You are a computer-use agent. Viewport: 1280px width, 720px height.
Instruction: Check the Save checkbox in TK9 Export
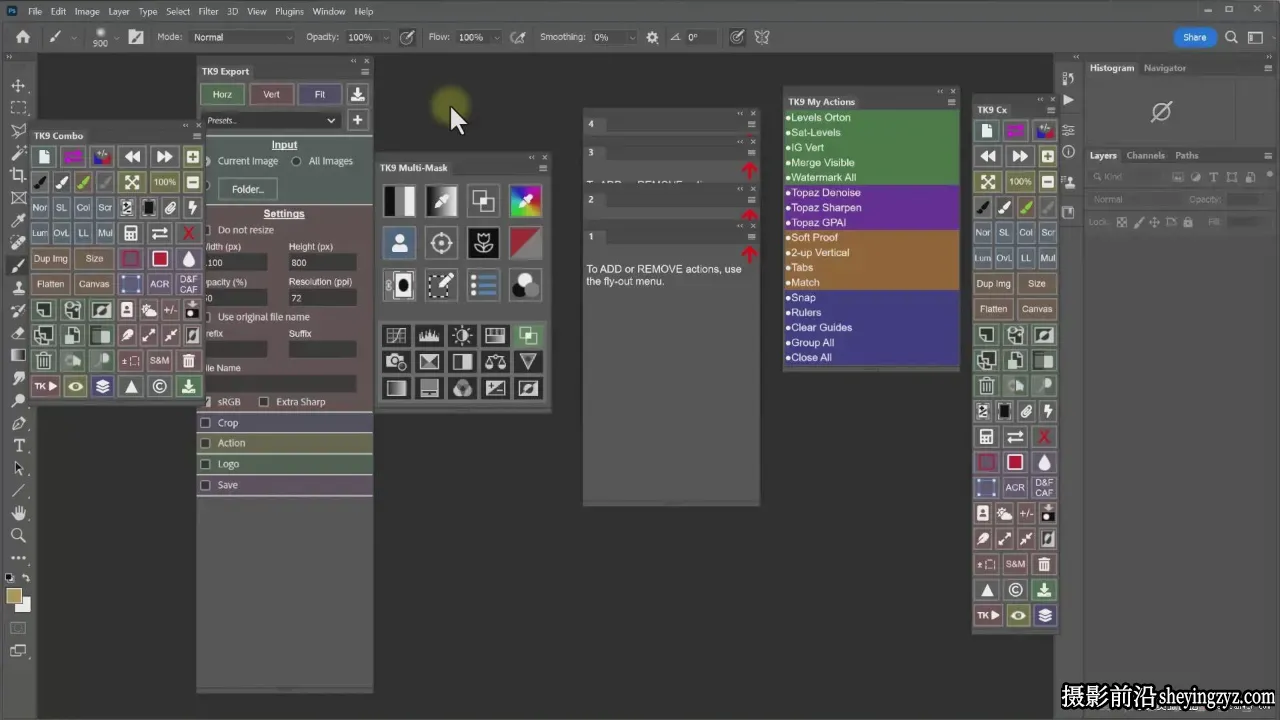(206, 485)
